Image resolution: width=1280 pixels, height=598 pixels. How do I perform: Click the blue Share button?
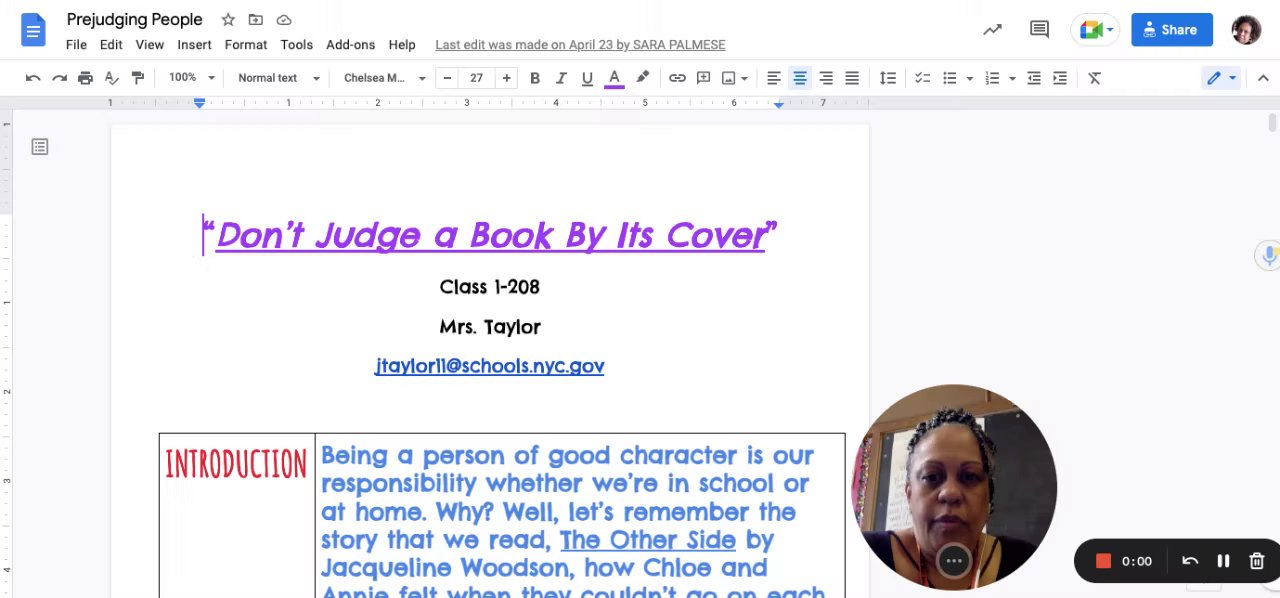1172,30
